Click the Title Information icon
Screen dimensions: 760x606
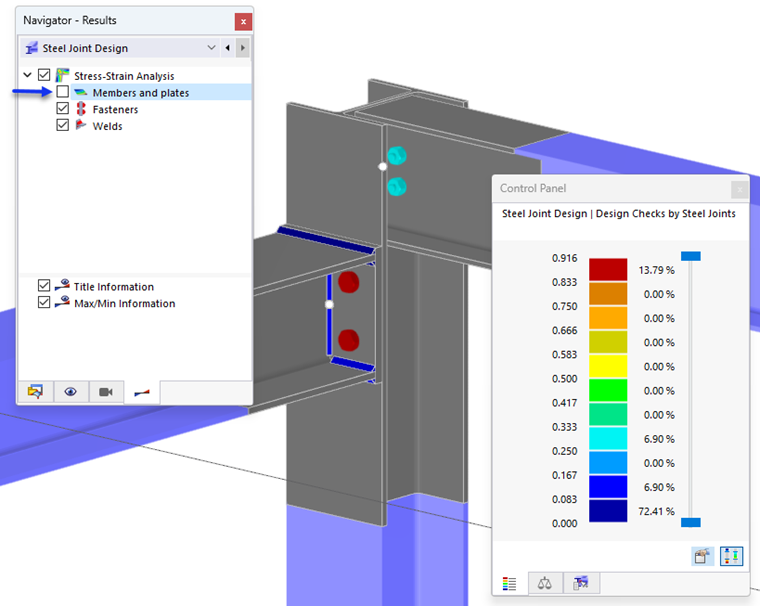tap(62, 285)
